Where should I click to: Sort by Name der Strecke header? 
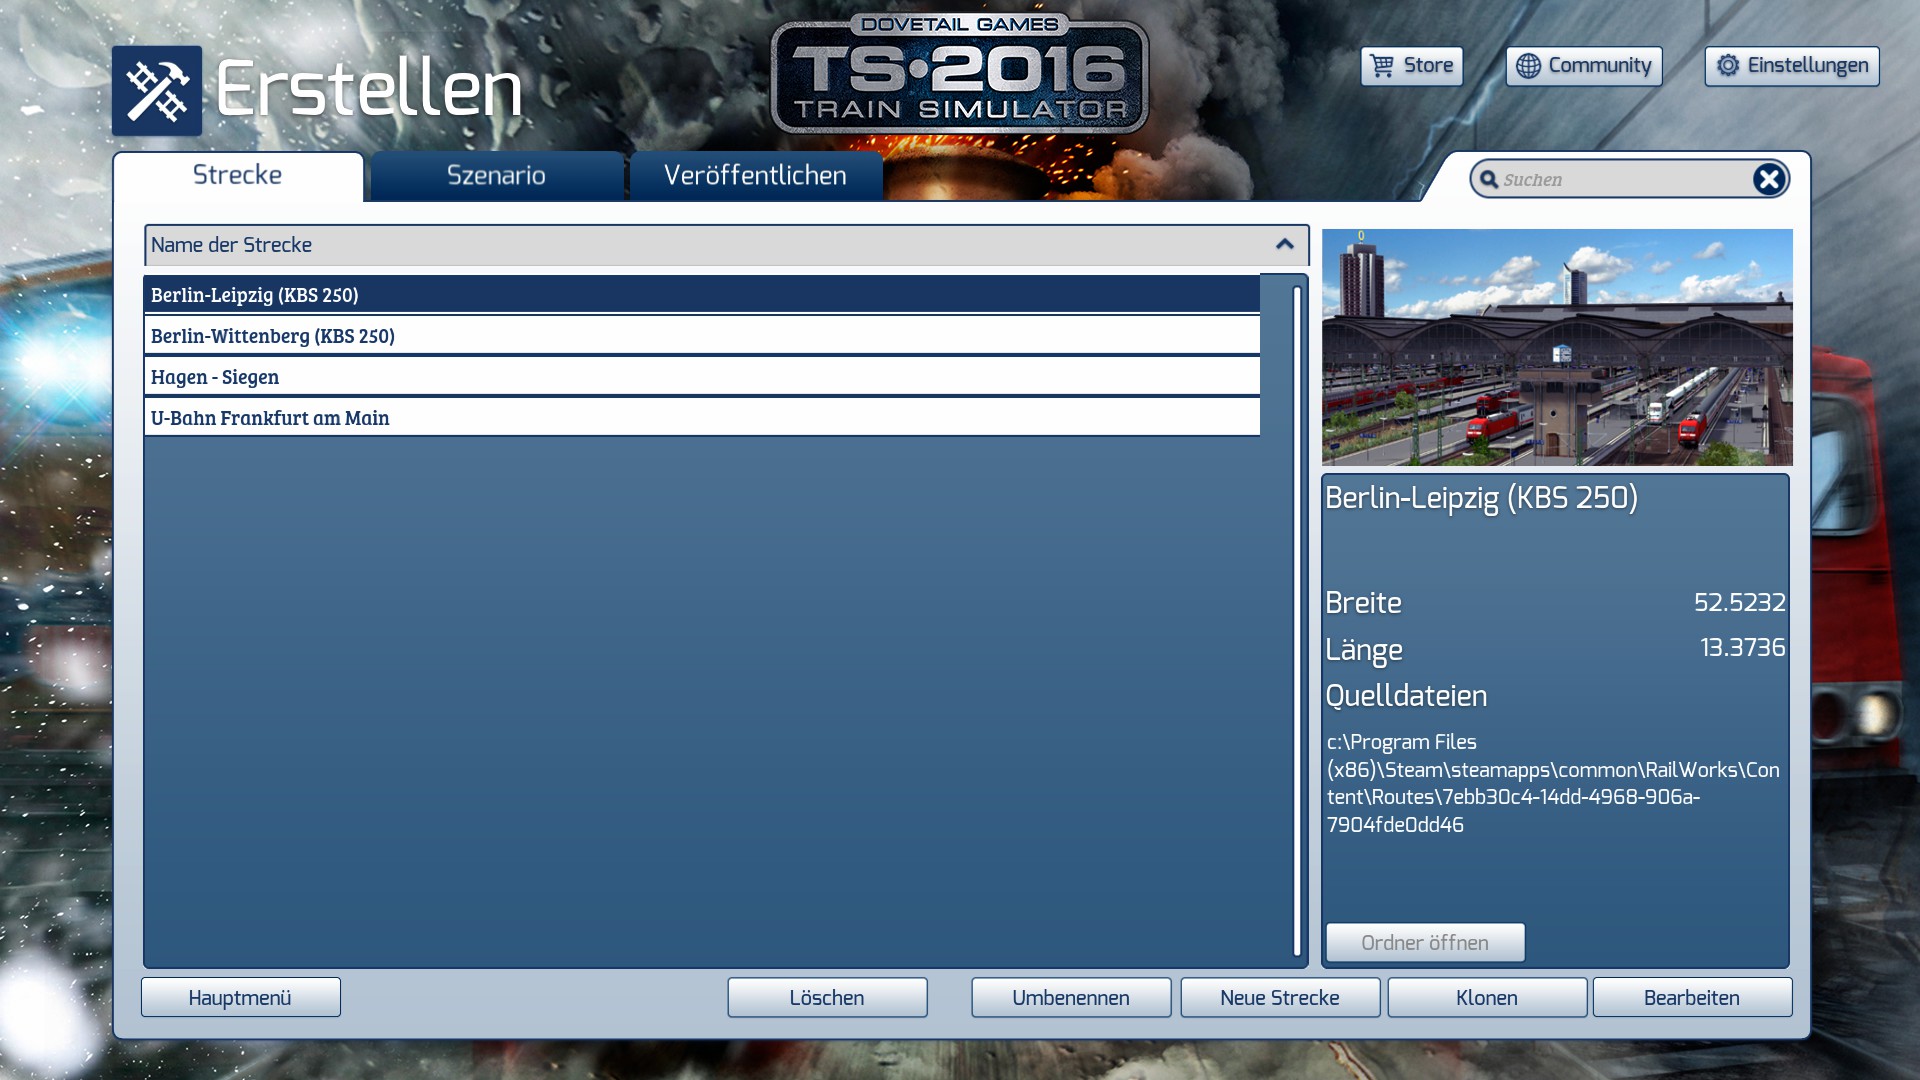(700, 245)
